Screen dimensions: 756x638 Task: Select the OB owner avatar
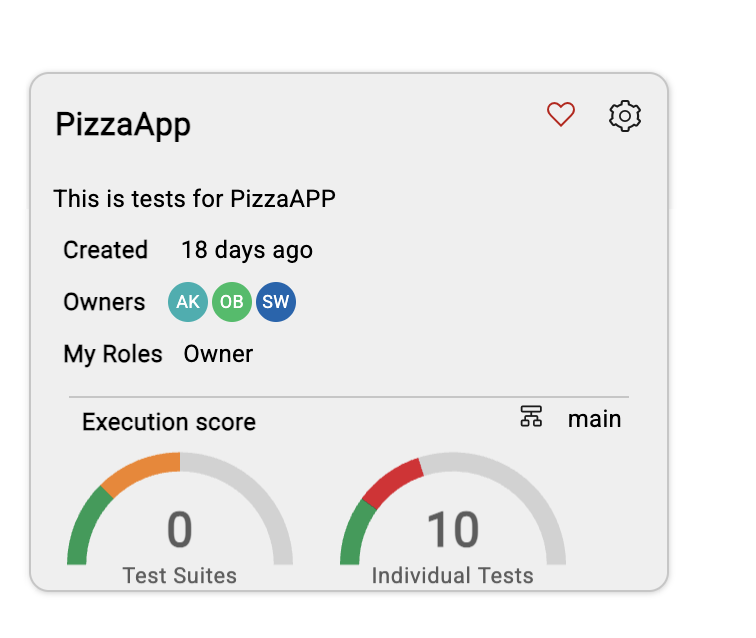(232, 302)
